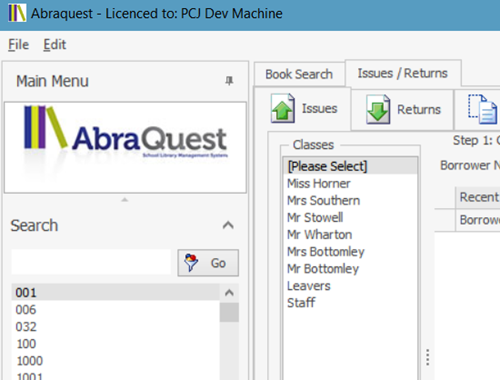Select 1001 in the search list

click(x=116, y=375)
